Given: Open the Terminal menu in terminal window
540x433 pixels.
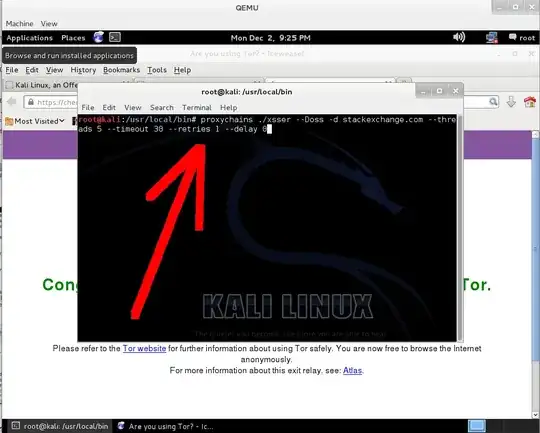Looking at the screenshot, I should [x=197, y=107].
